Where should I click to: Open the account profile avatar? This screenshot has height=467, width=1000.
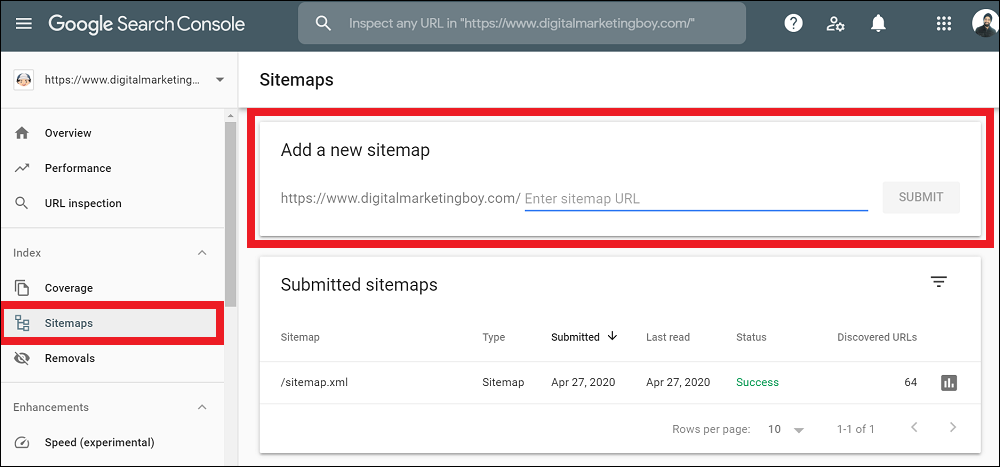(985, 24)
